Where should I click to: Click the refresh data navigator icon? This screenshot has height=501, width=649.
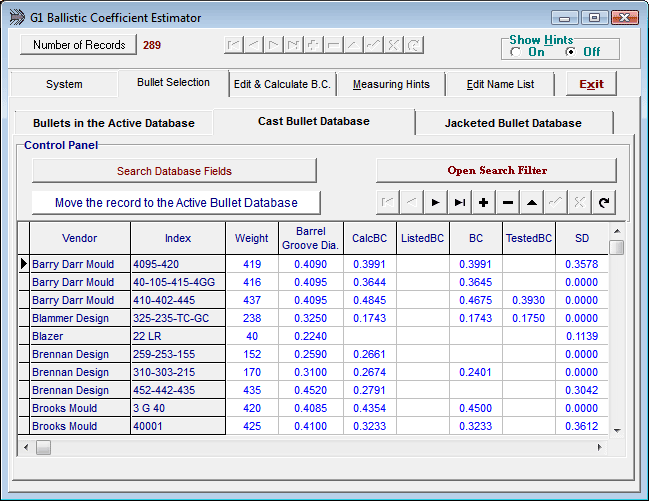(x=604, y=202)
